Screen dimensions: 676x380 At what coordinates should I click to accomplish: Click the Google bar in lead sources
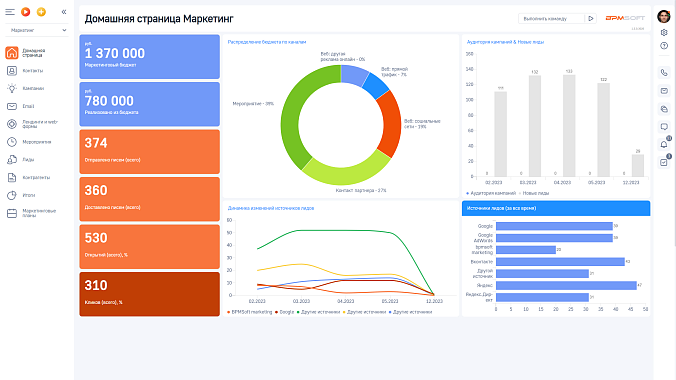[x=554, y=226]
